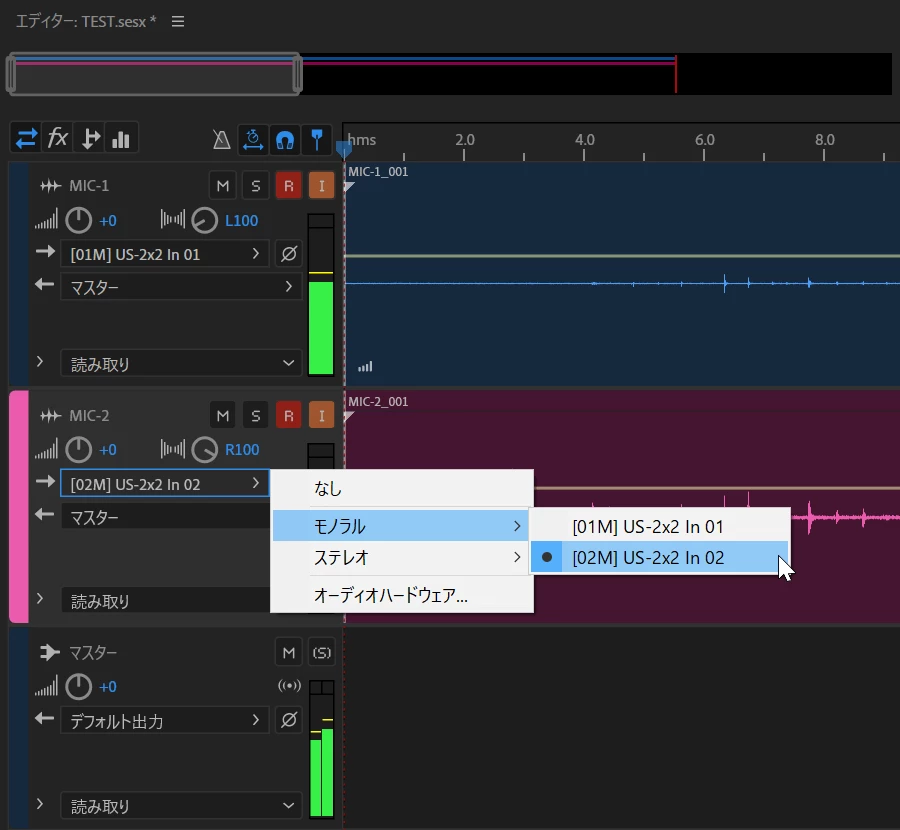
Task: Open Master デフォルト出力 output selector
Action: point(165,720)
